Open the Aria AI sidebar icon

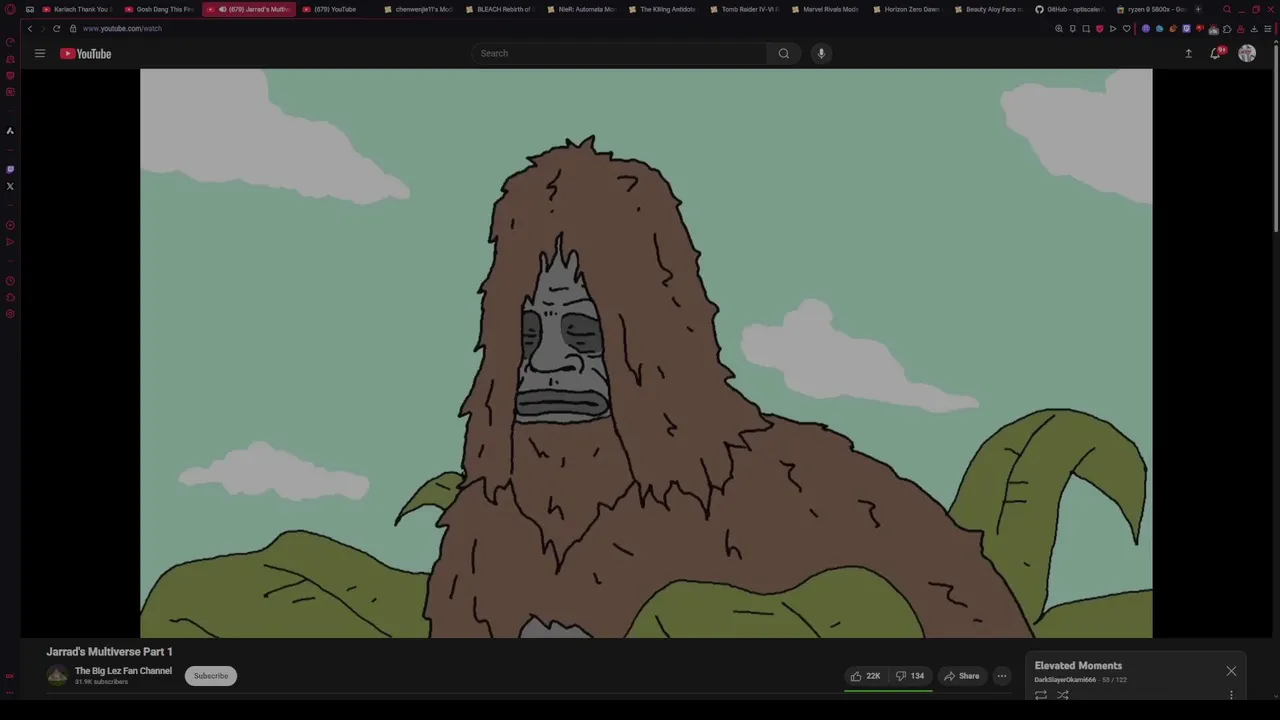tap(10, 131)
